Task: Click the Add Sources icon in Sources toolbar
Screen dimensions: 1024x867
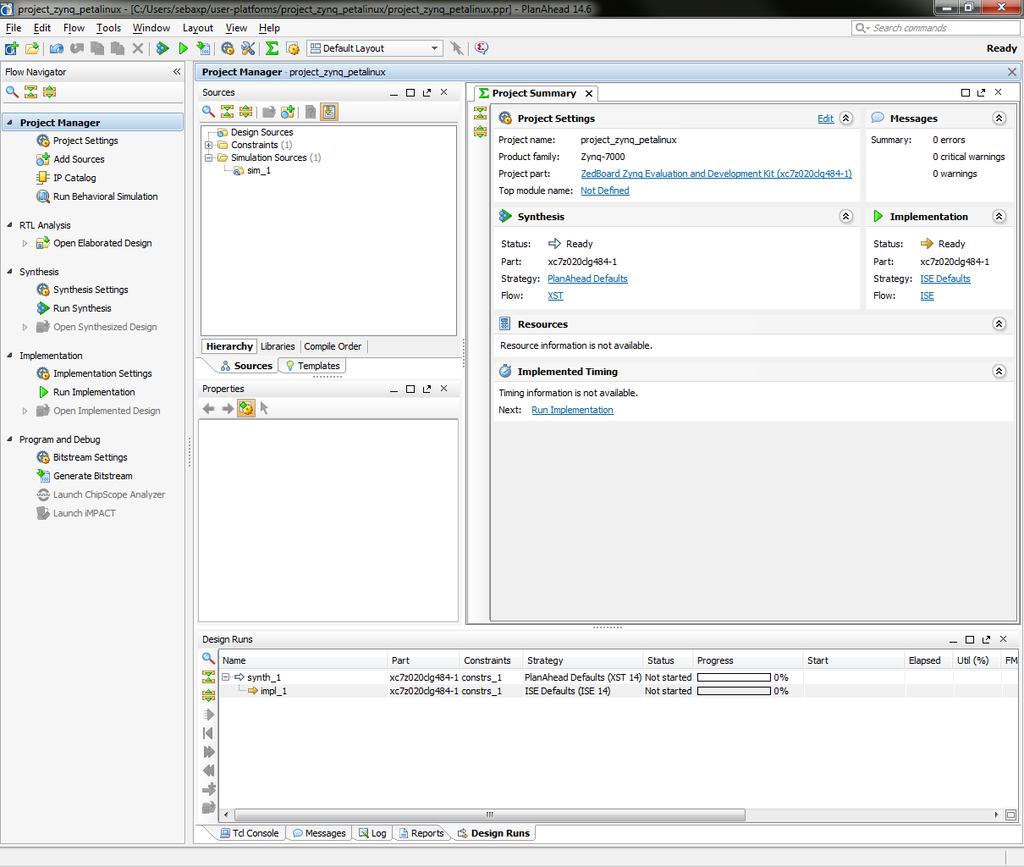Action: (288, 112)
